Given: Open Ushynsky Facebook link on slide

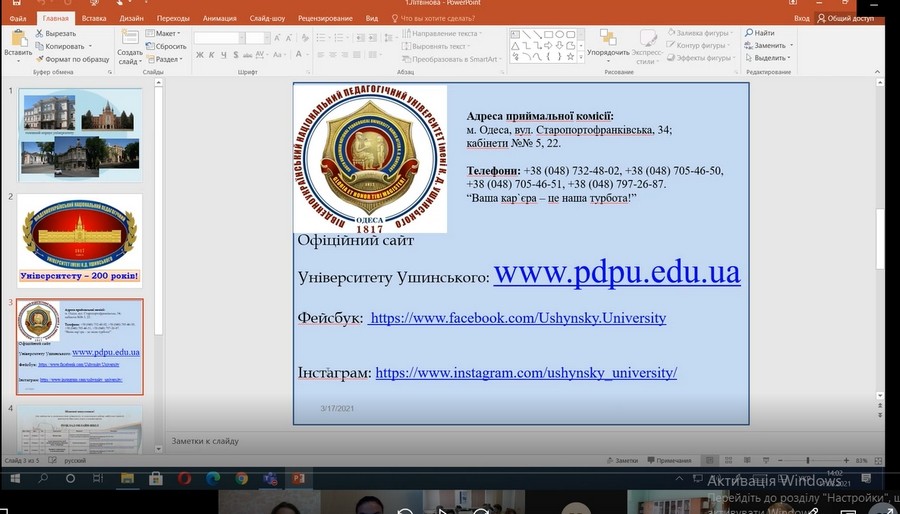Looking at the screenshot, I should 517,318.
